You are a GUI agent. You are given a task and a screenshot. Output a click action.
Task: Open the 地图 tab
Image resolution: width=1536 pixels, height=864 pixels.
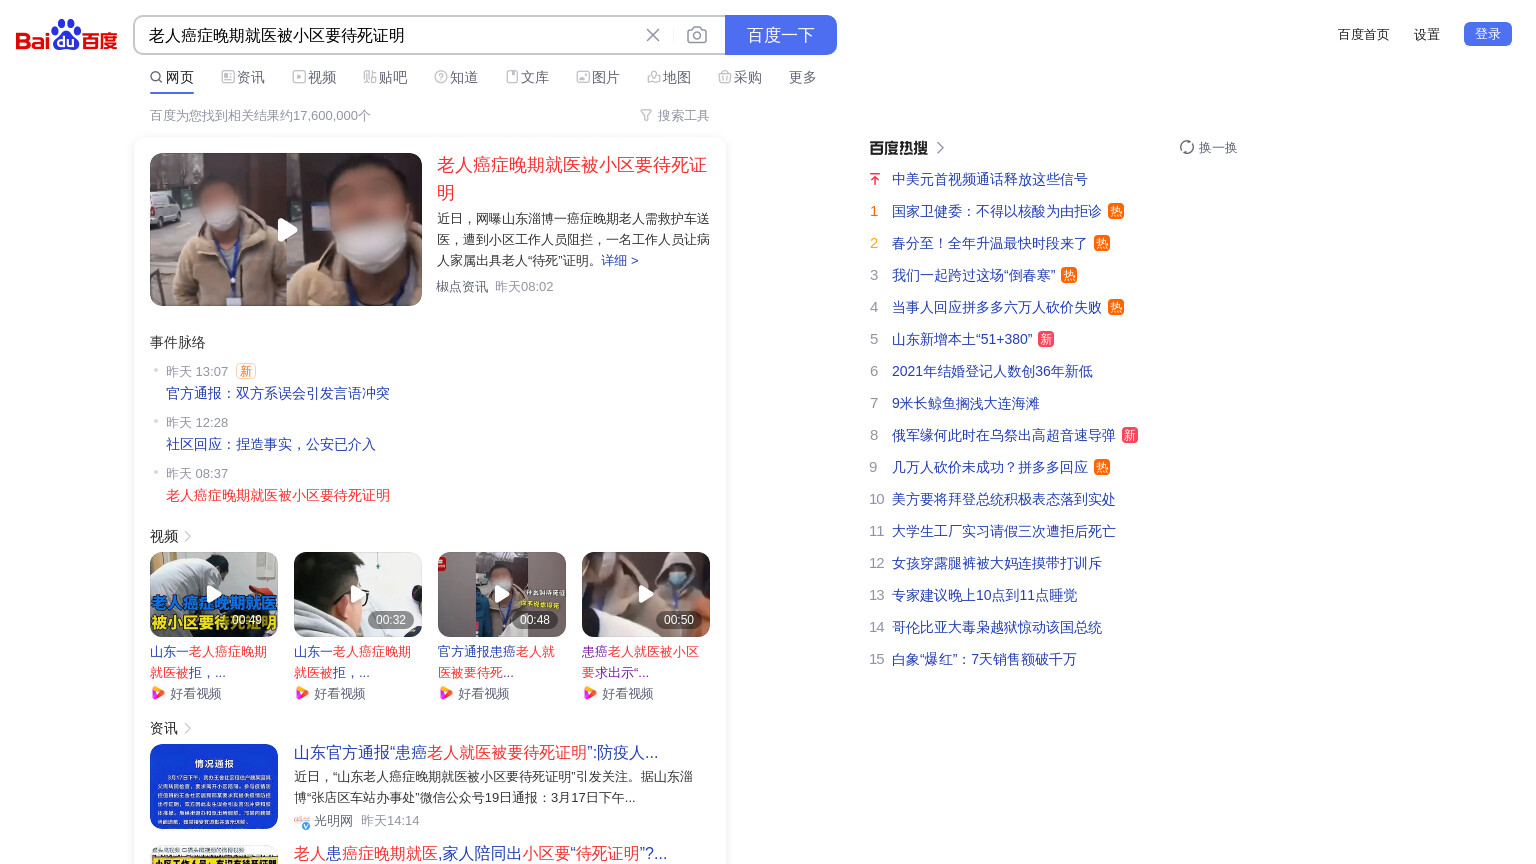(x=669, y=77)
